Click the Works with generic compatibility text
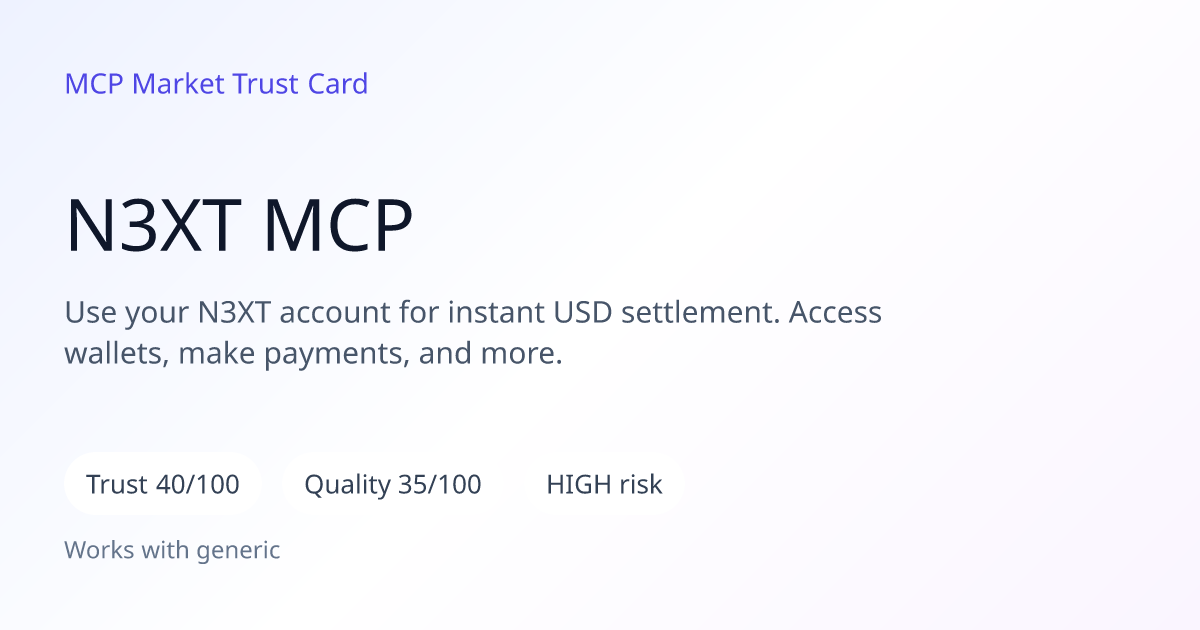Screen dimensions: 1200x630 (x=172, y=549)
